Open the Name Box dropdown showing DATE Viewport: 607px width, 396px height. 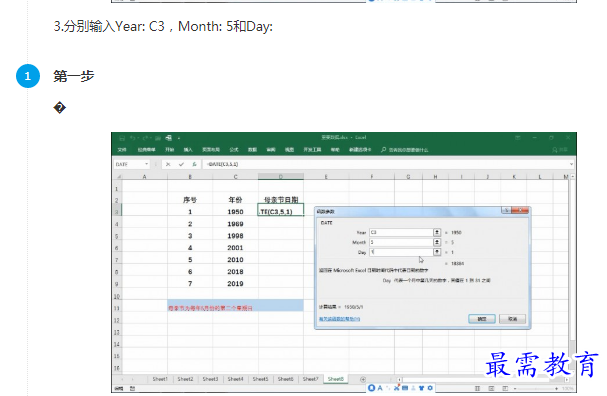coord(146,164)
